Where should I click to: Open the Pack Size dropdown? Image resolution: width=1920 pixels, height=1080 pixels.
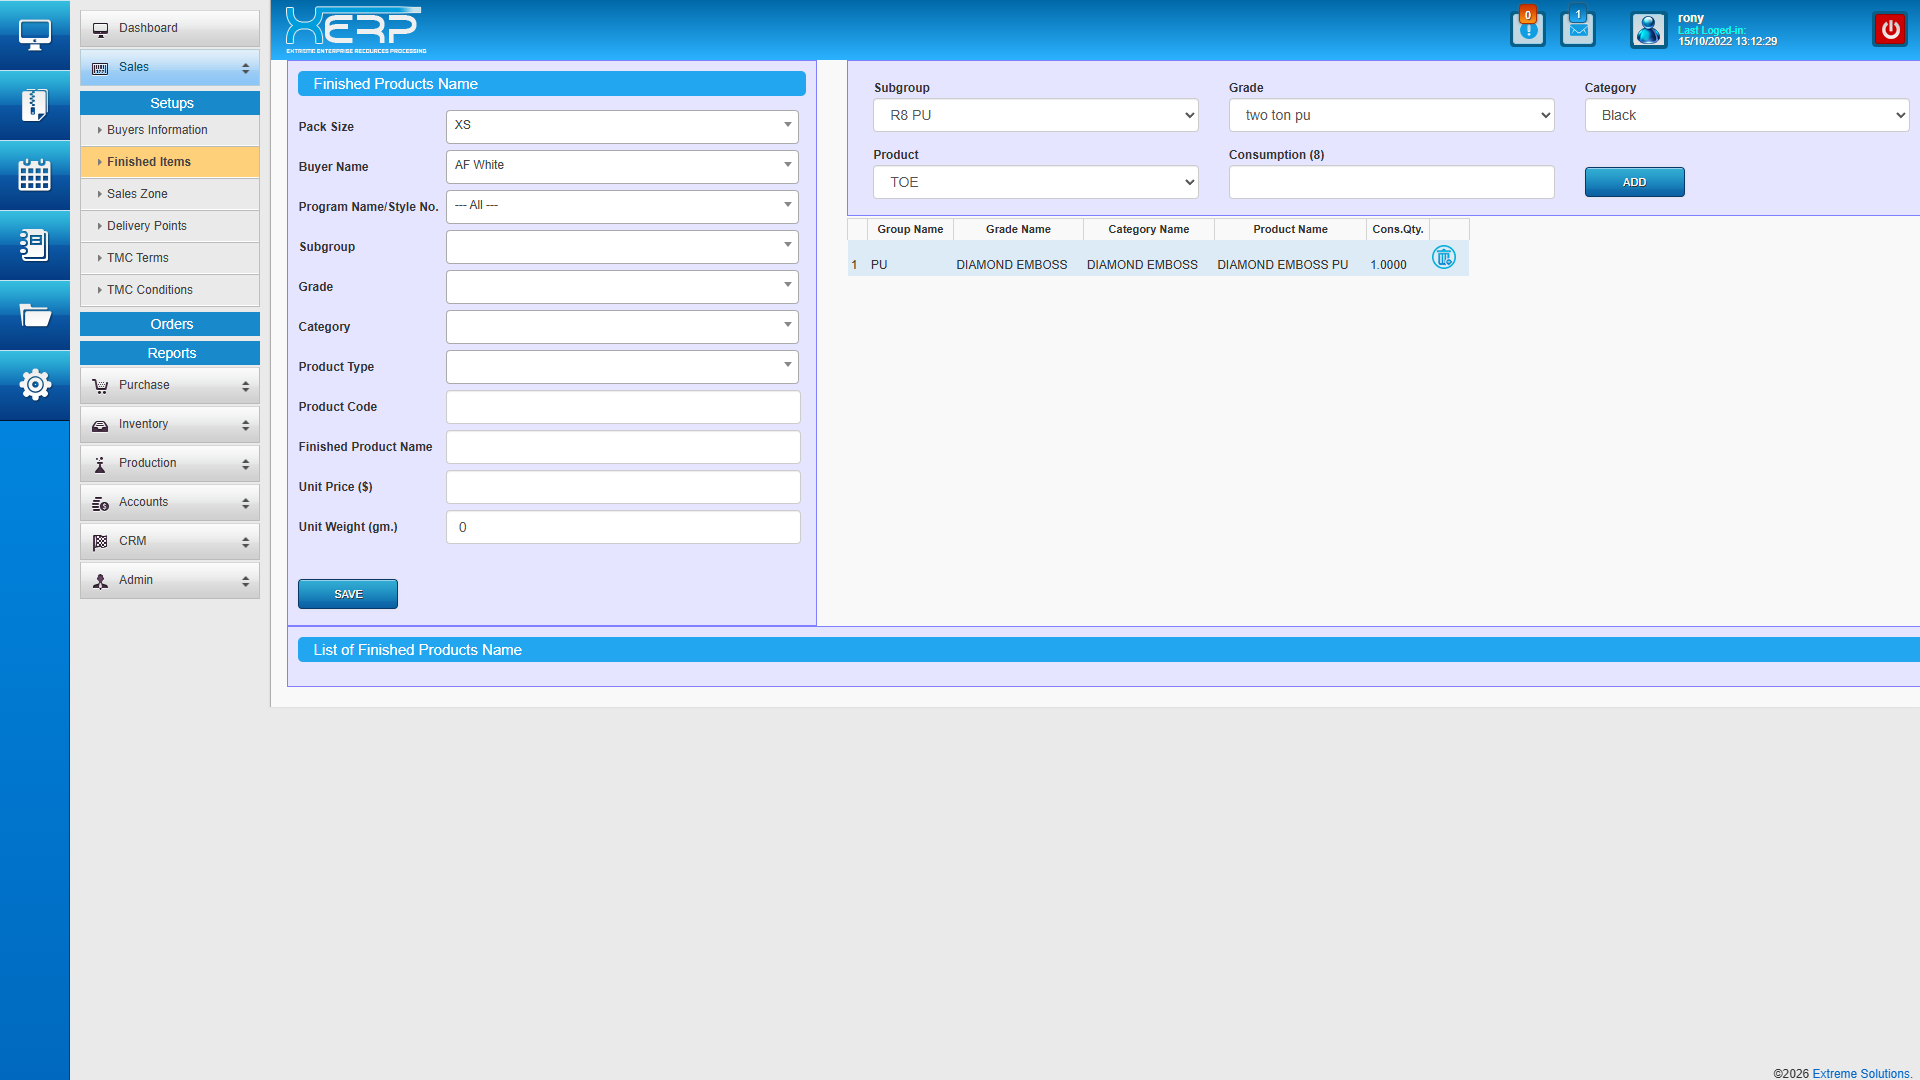tap(622, 126)
